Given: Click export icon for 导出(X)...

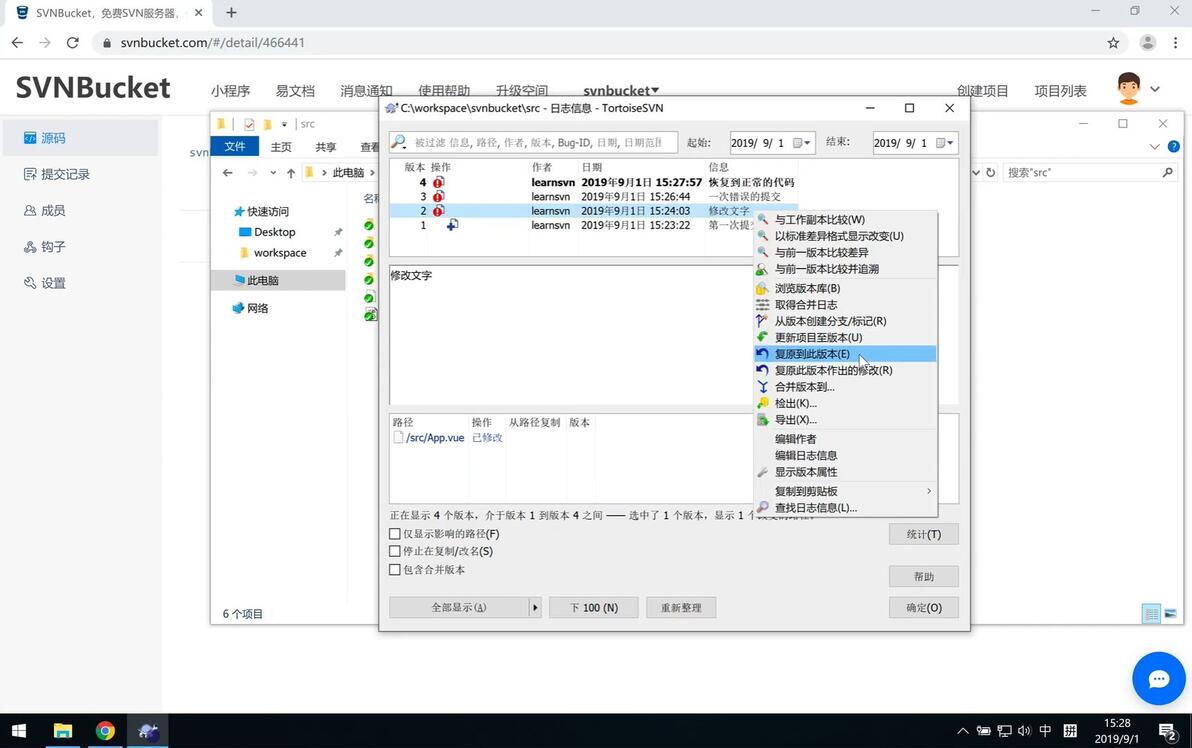Looking at the screenshot, I should click(x=762, y=420).
